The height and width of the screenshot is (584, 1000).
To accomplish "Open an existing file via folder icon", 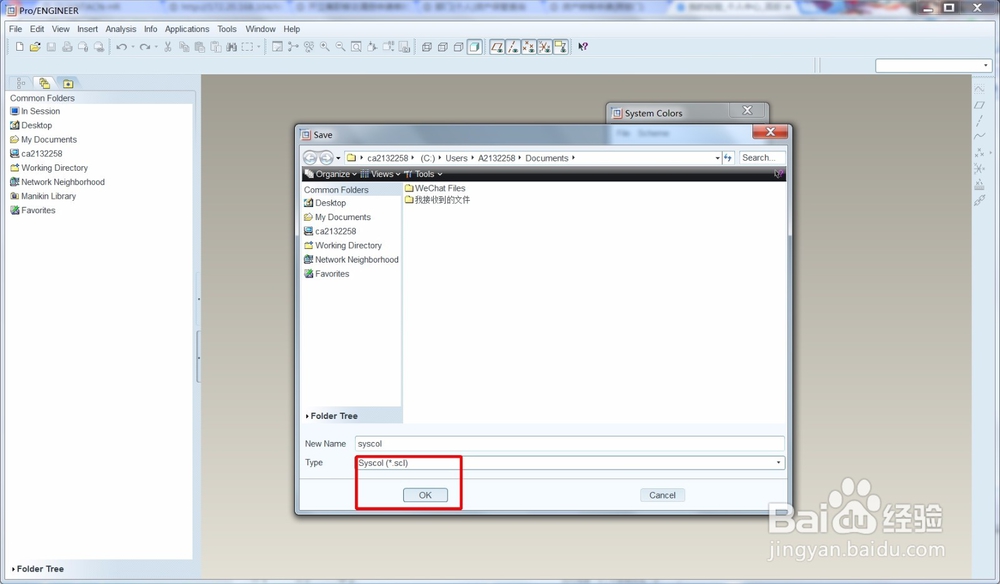I will [35, 47].
